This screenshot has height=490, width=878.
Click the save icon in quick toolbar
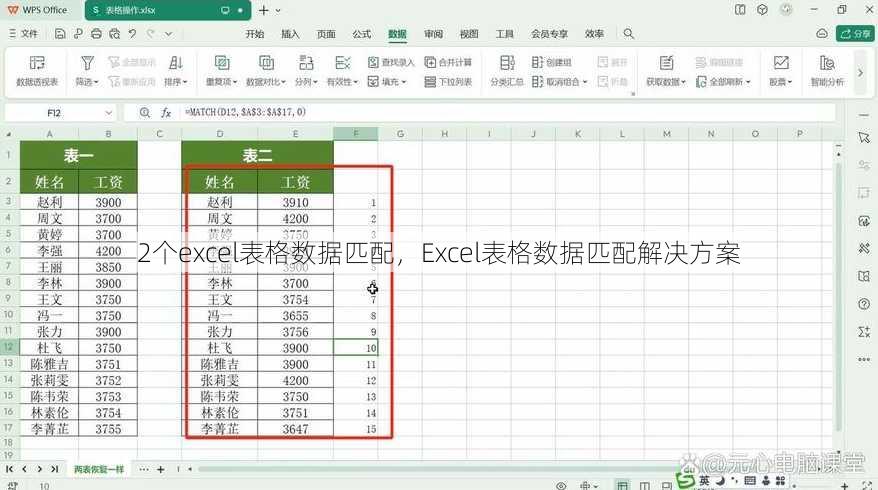click(x=60, y=34)
